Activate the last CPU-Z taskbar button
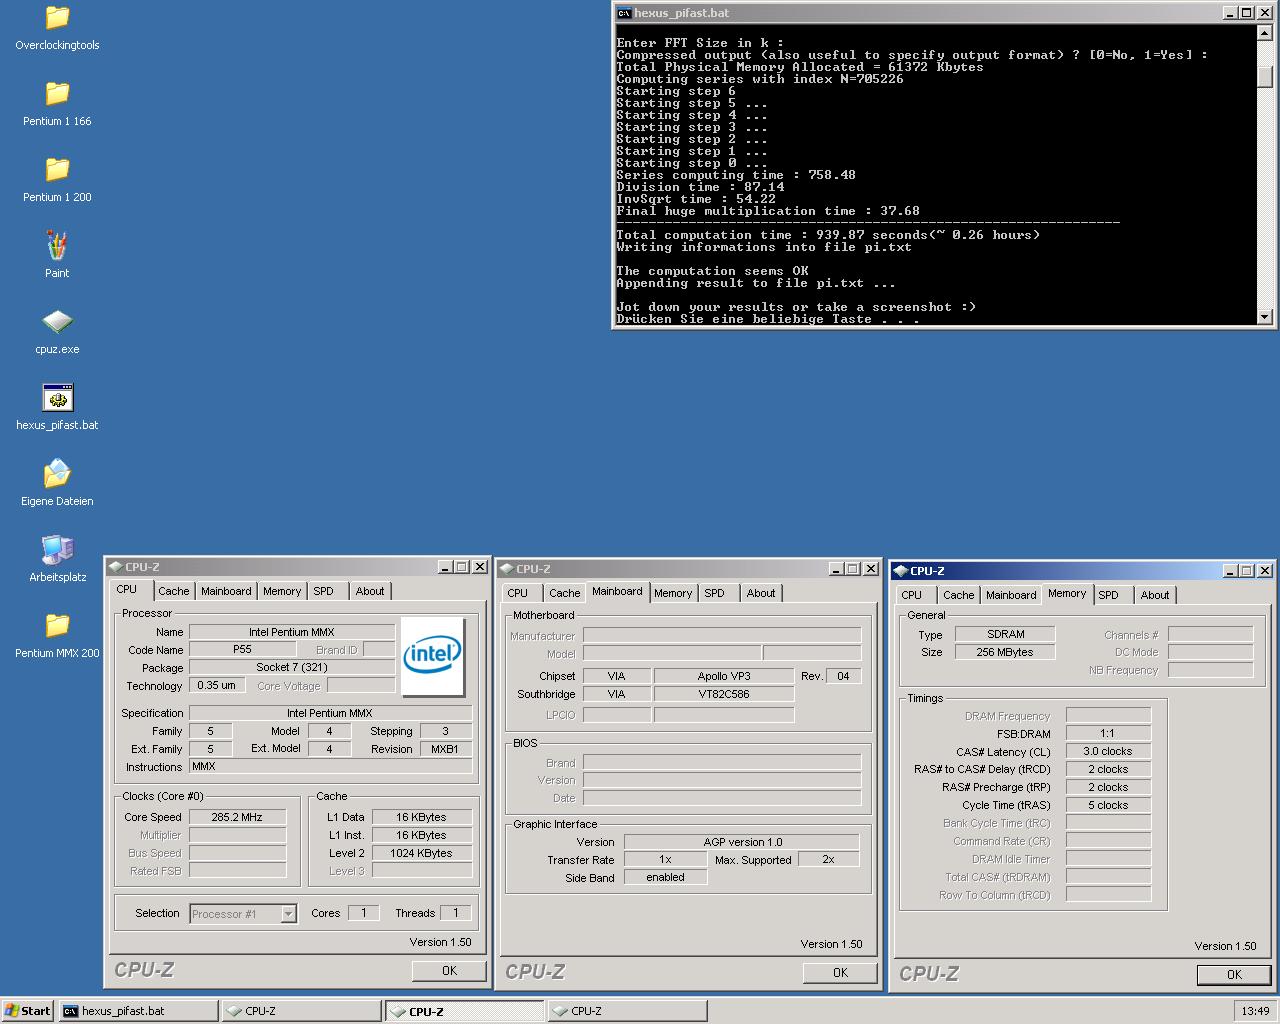Viewport: 1280px width, 1024px height. click(627, 1011)
